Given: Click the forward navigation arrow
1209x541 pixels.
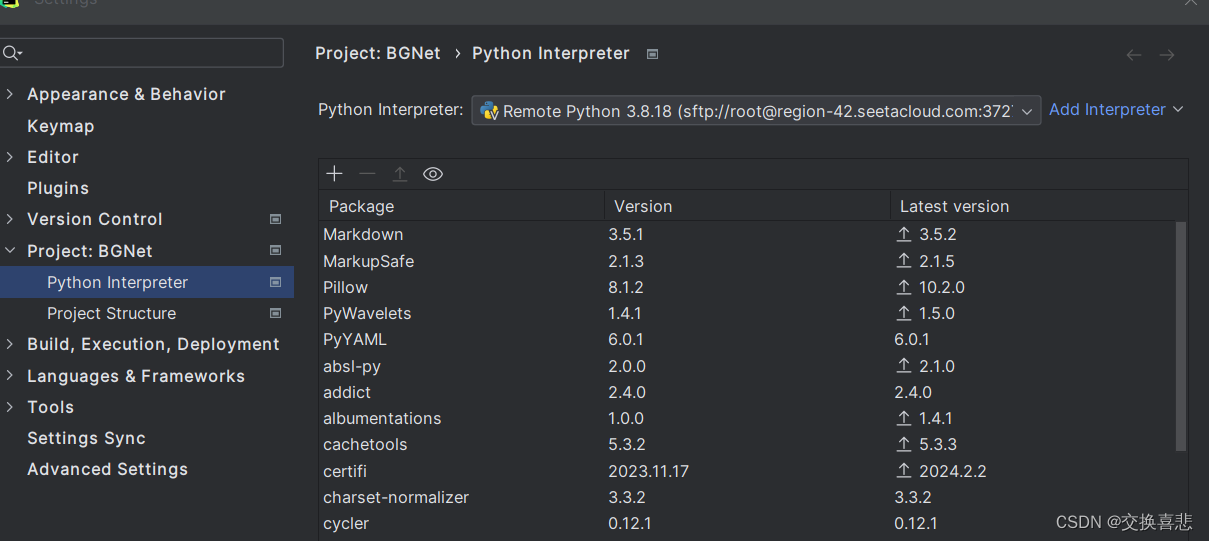Looking at the screenshot, I should point(1167,55).
